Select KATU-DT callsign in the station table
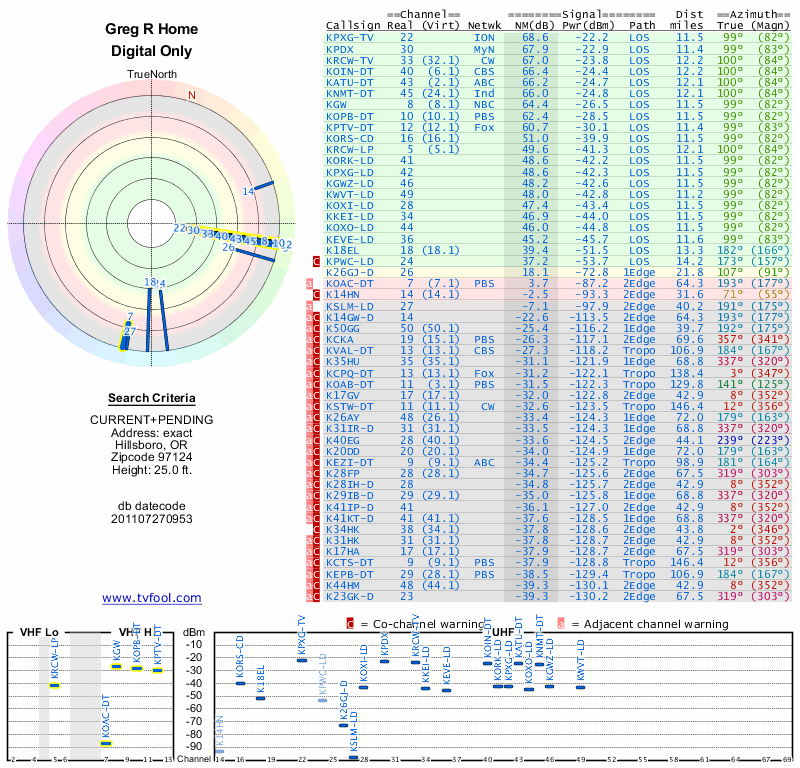The width and height of the screenshot is (800, 768). pos(350,83)
